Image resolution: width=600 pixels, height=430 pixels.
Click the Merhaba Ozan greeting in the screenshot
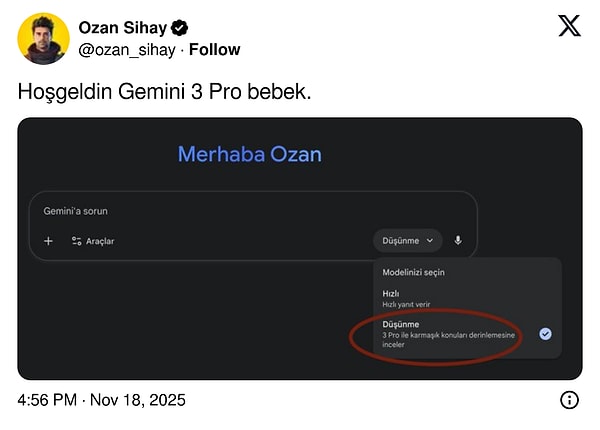coord(250,154)
